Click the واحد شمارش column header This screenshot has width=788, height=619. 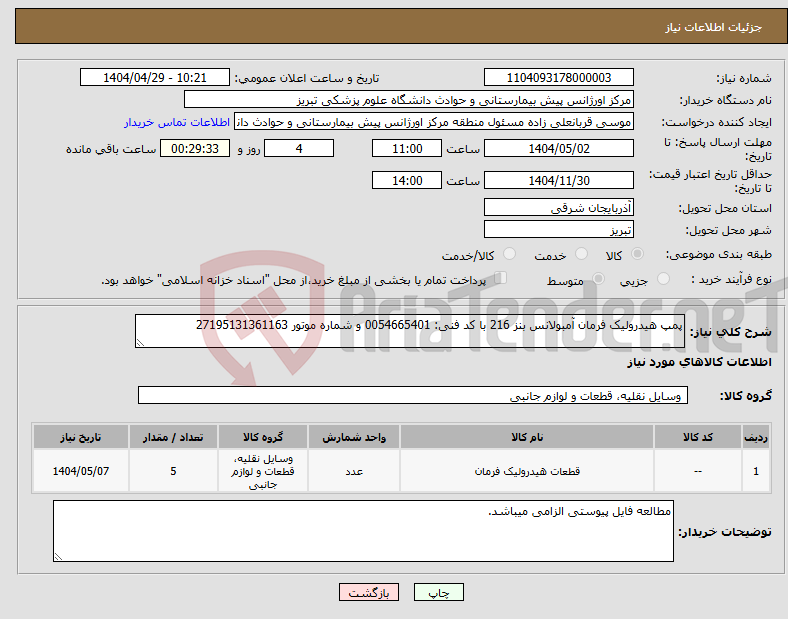tap(354, 437)
